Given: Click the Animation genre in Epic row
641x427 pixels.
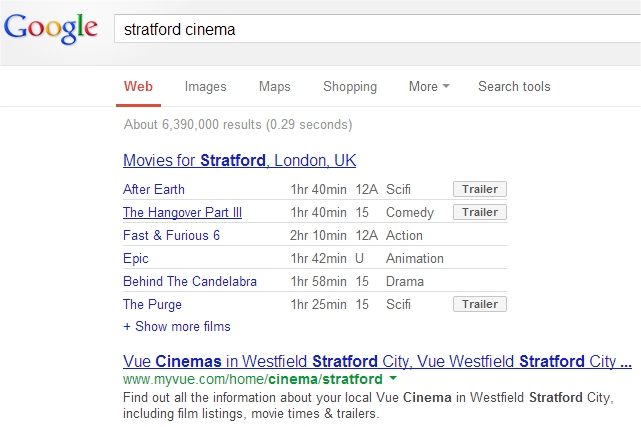Looking at the screenshot, I should coord(415,259).
